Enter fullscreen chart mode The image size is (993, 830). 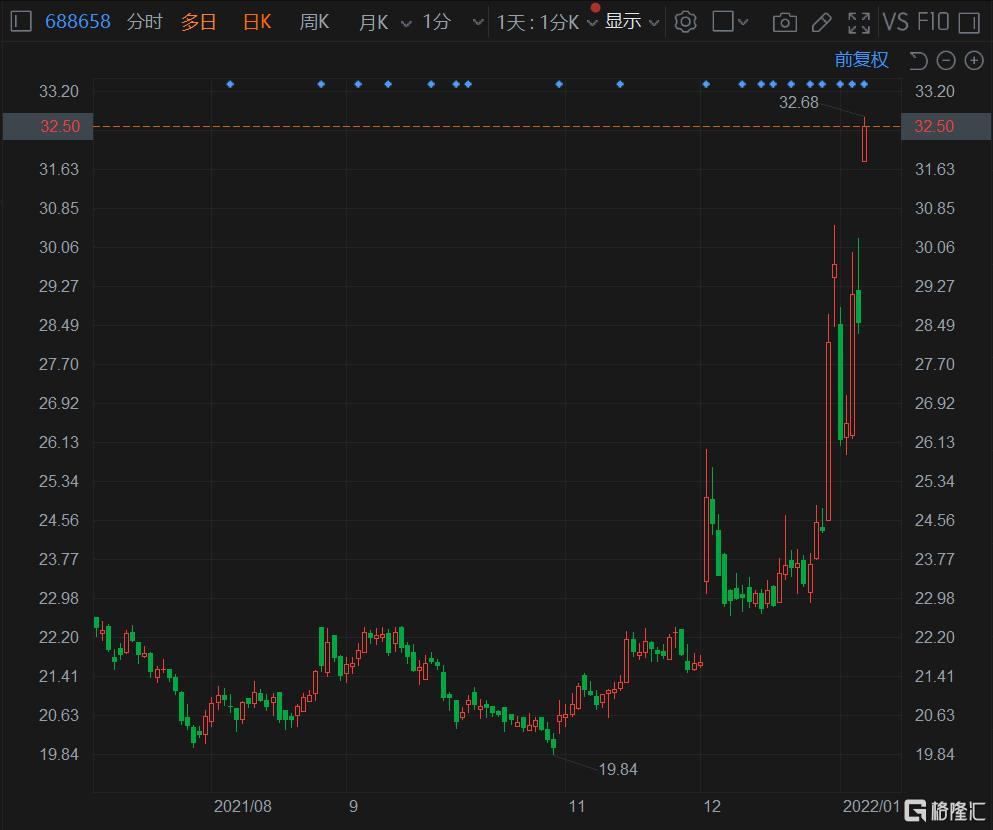(858, 22)
